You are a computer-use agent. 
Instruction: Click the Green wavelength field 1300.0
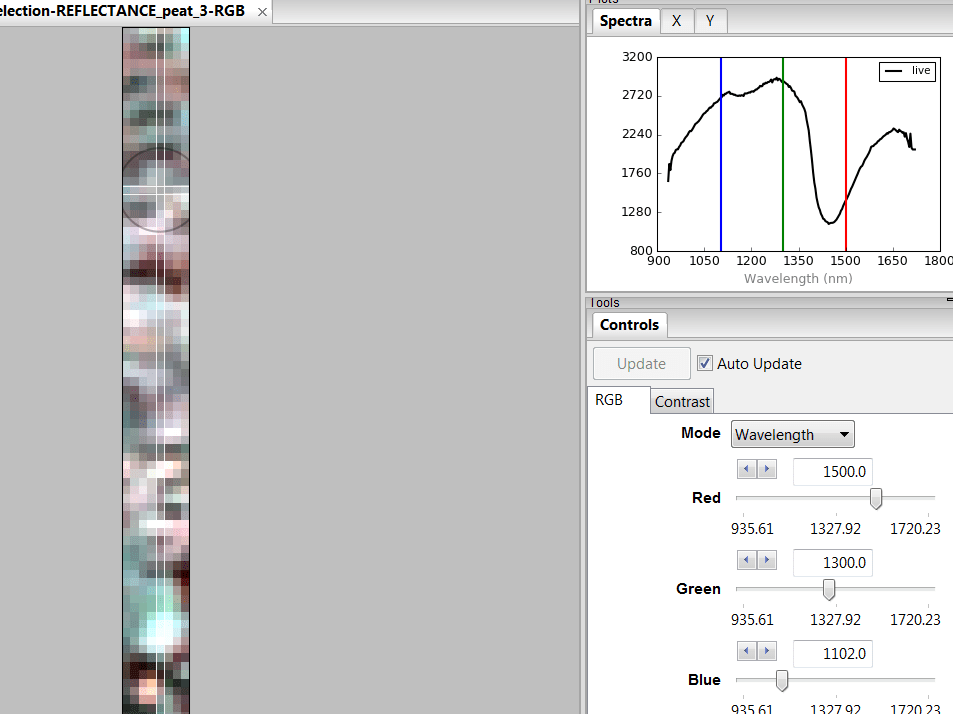[833, 563]
